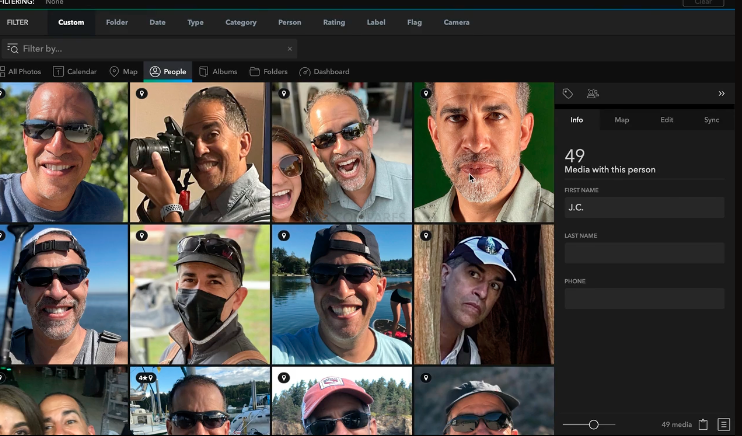Show the Folders view
This screenshot has height=436, width=742.
[268, 72]
